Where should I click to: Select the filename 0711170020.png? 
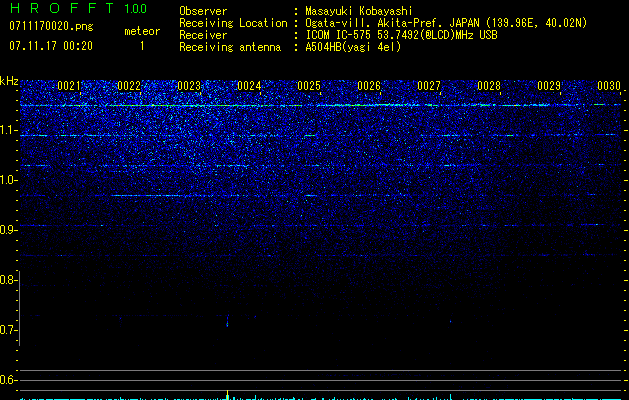tap(51, 27)
